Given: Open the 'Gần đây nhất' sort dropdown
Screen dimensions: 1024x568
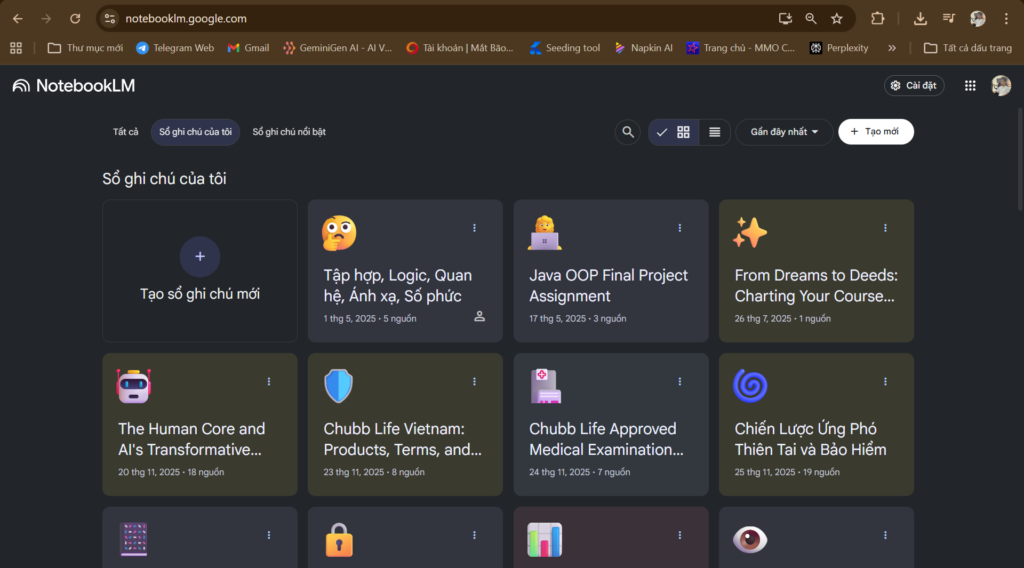Looking at the screenshot, I should [x=784, y=132].
